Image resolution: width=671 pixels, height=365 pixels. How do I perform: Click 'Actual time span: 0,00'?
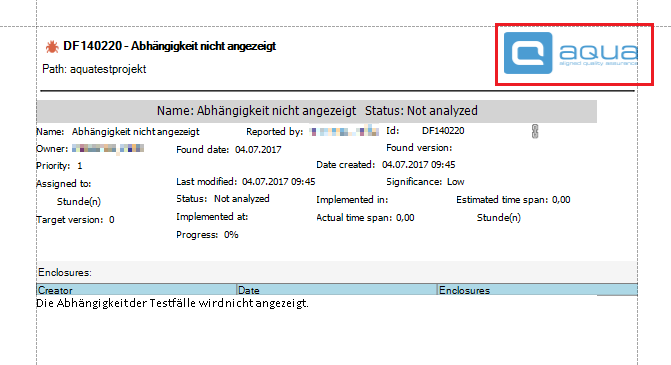365,218
